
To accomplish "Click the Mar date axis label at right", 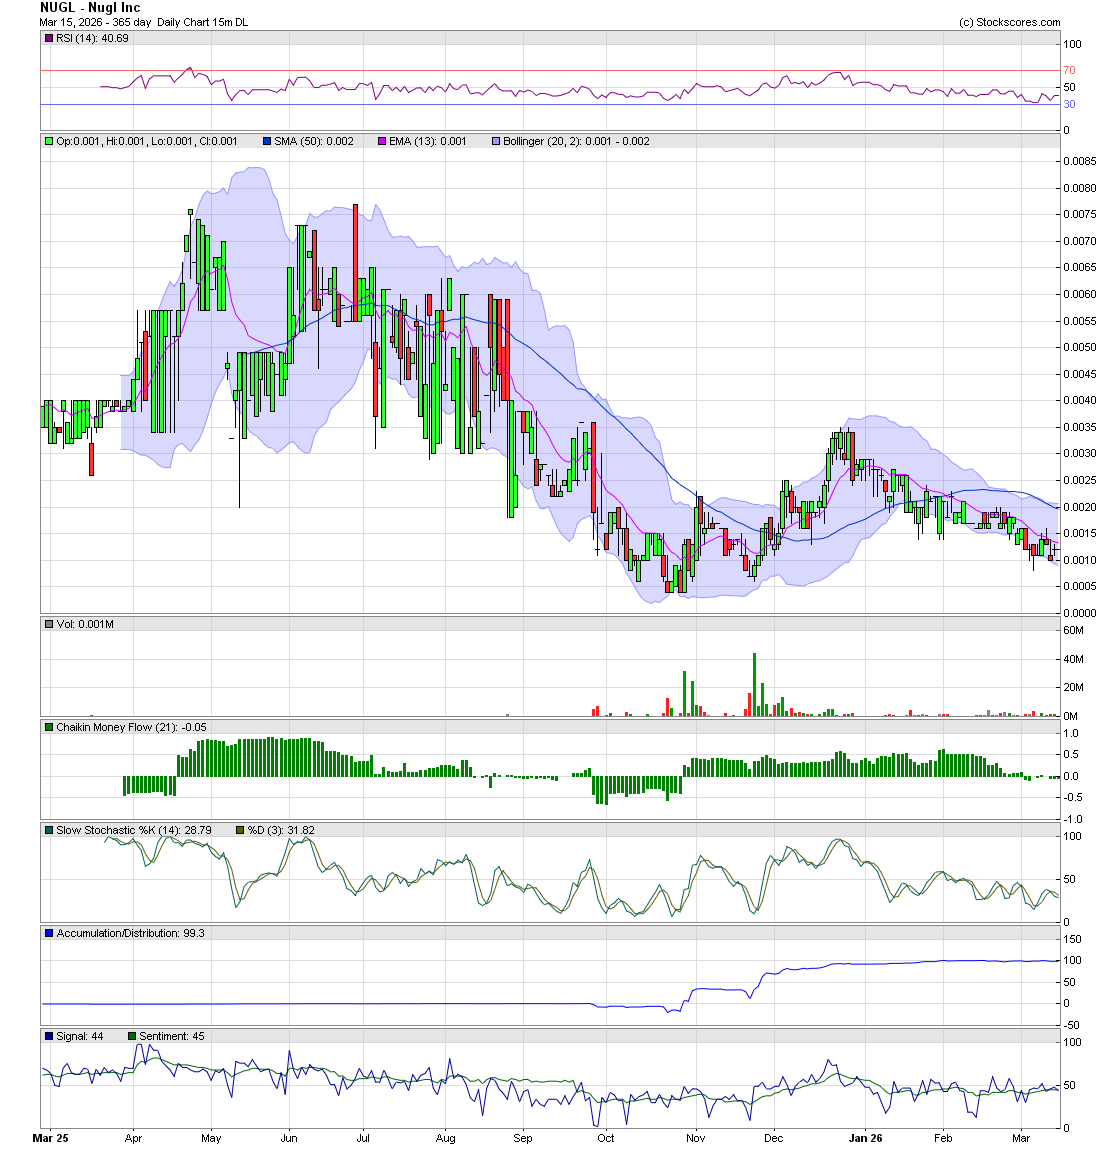I will tap(1021, 1138).
